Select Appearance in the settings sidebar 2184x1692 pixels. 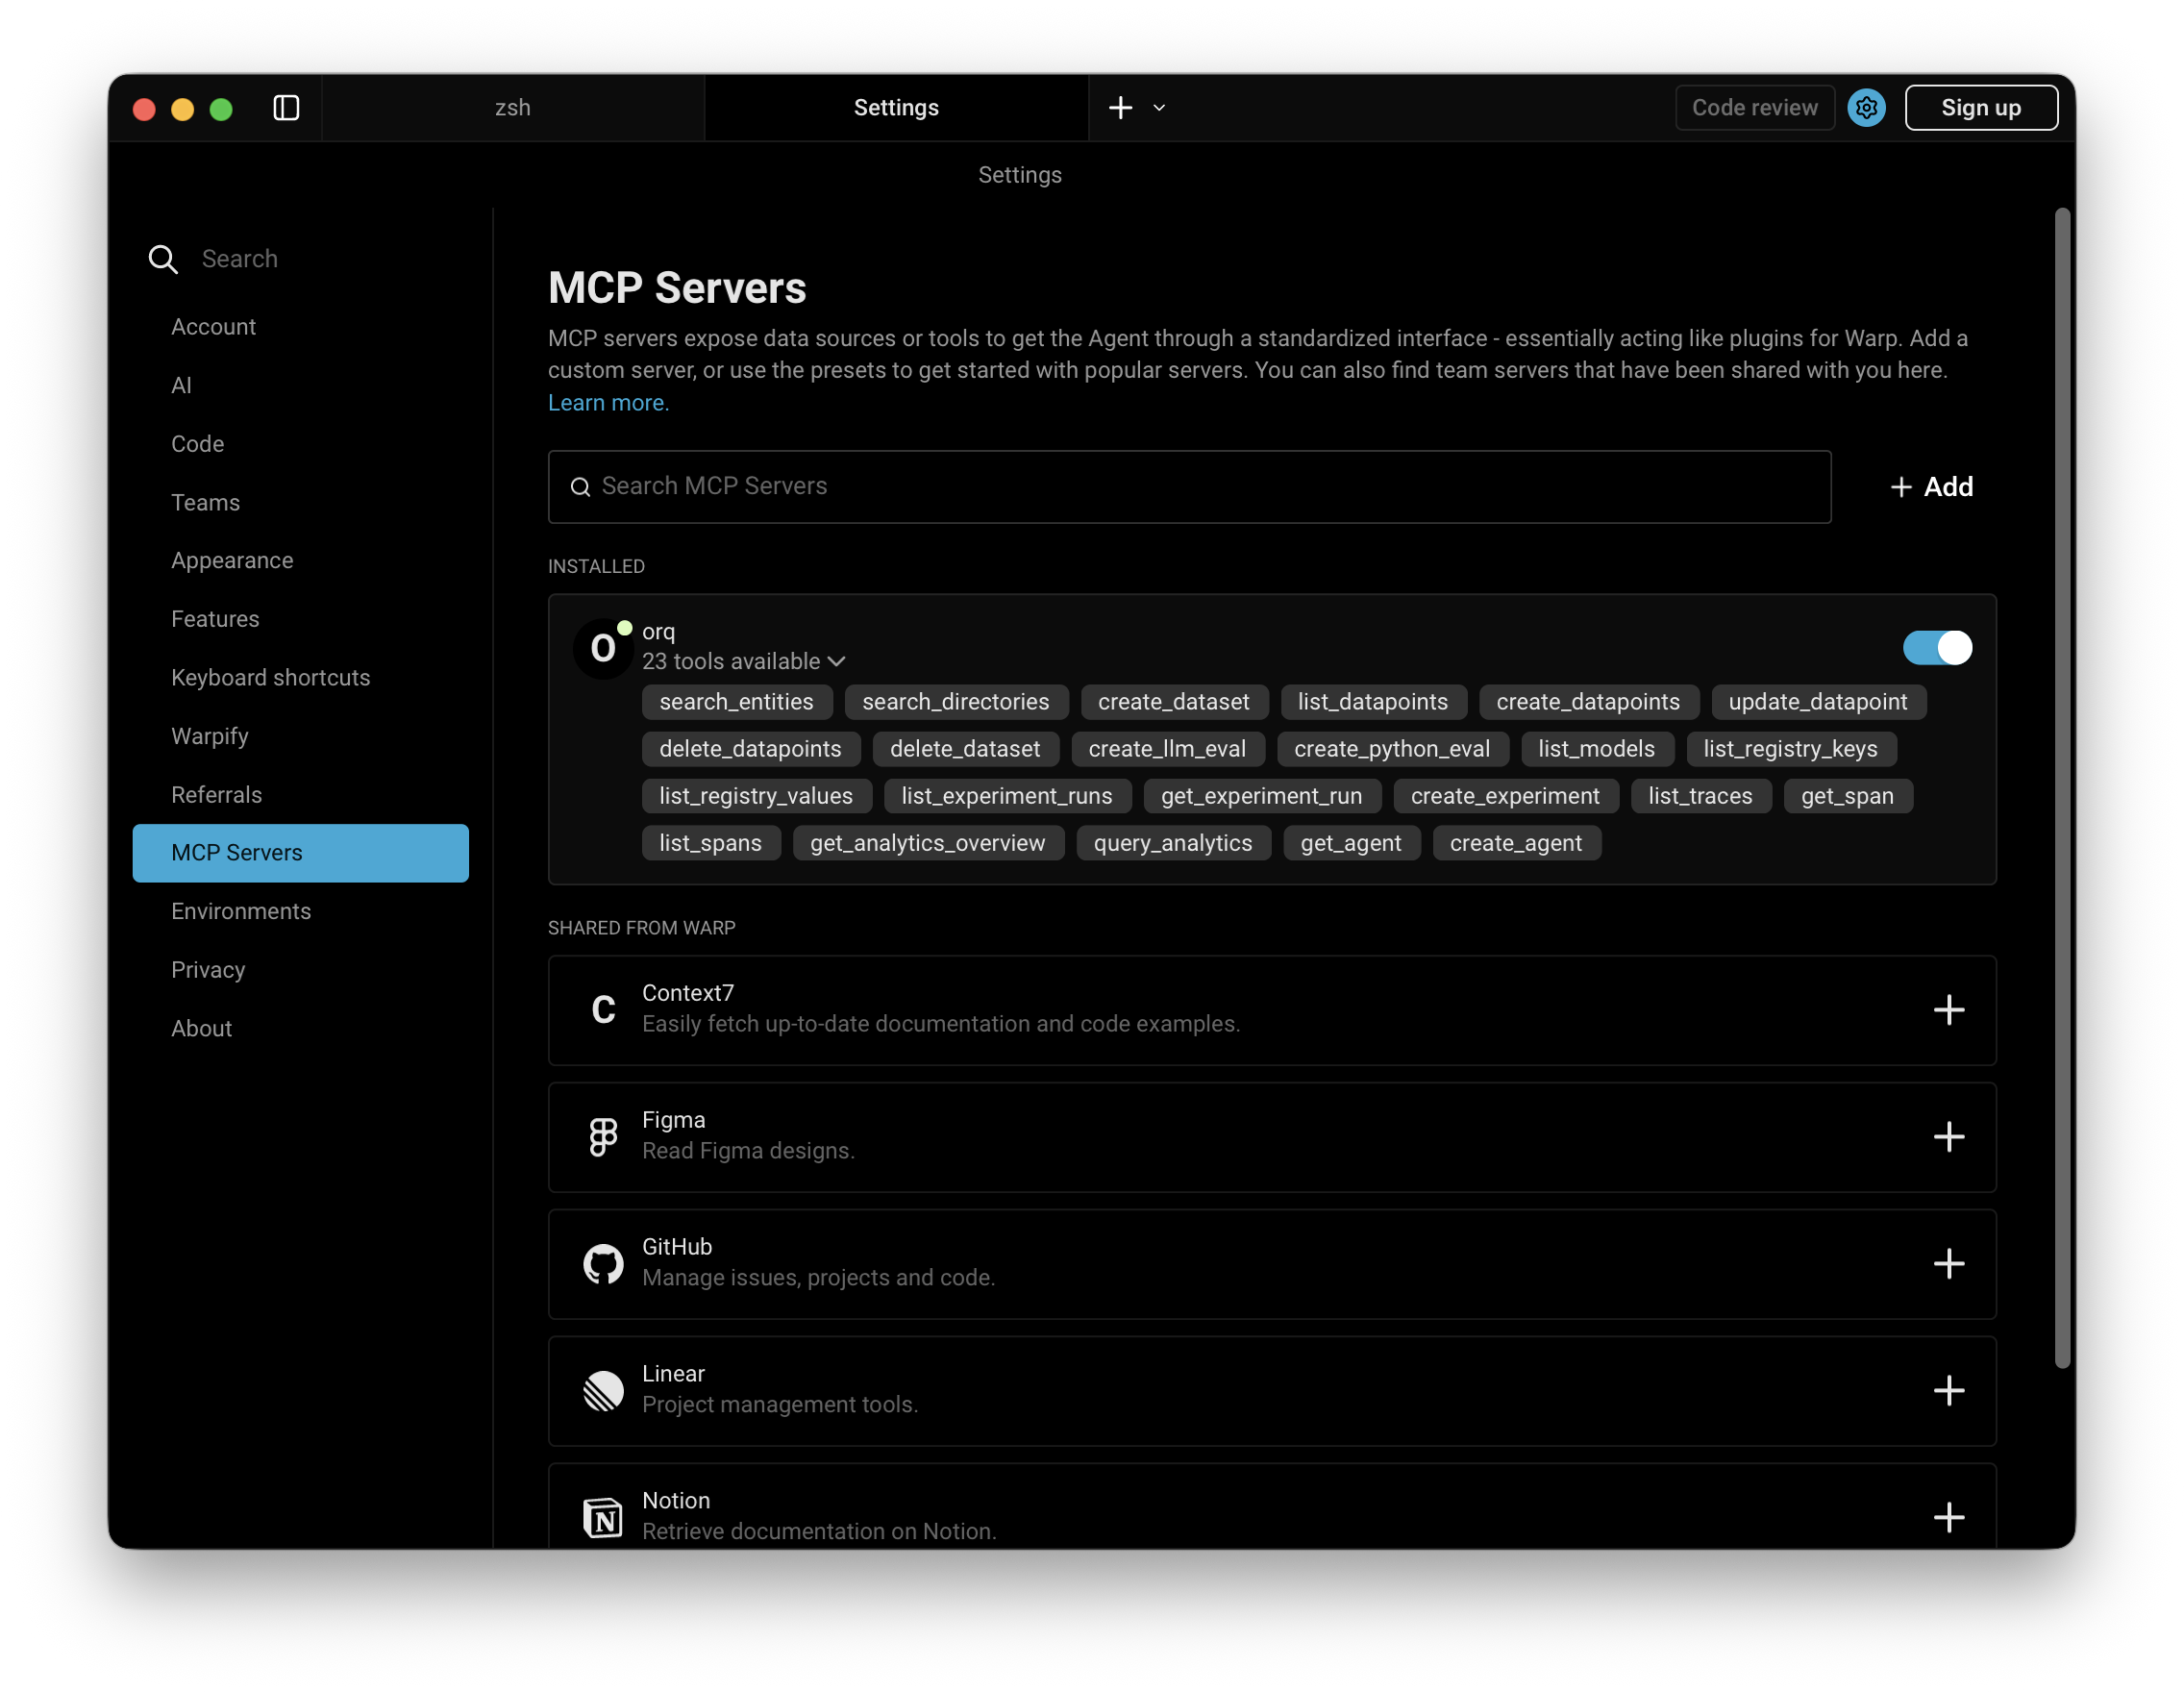232,560
